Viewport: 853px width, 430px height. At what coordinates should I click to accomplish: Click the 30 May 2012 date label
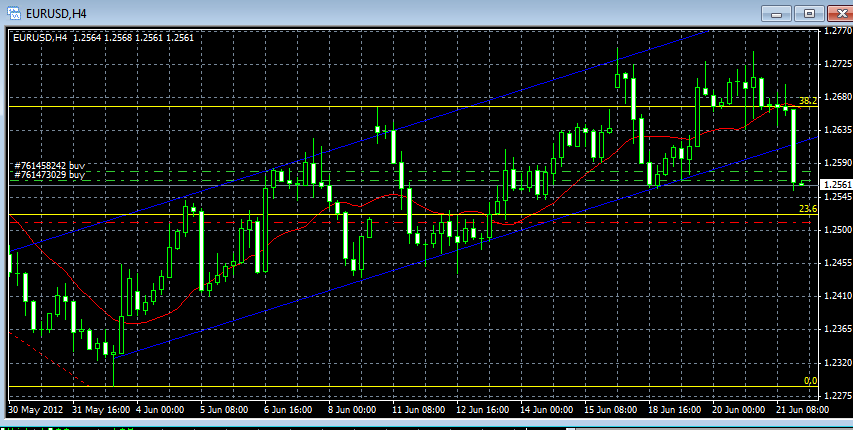(x=36, y=409)
